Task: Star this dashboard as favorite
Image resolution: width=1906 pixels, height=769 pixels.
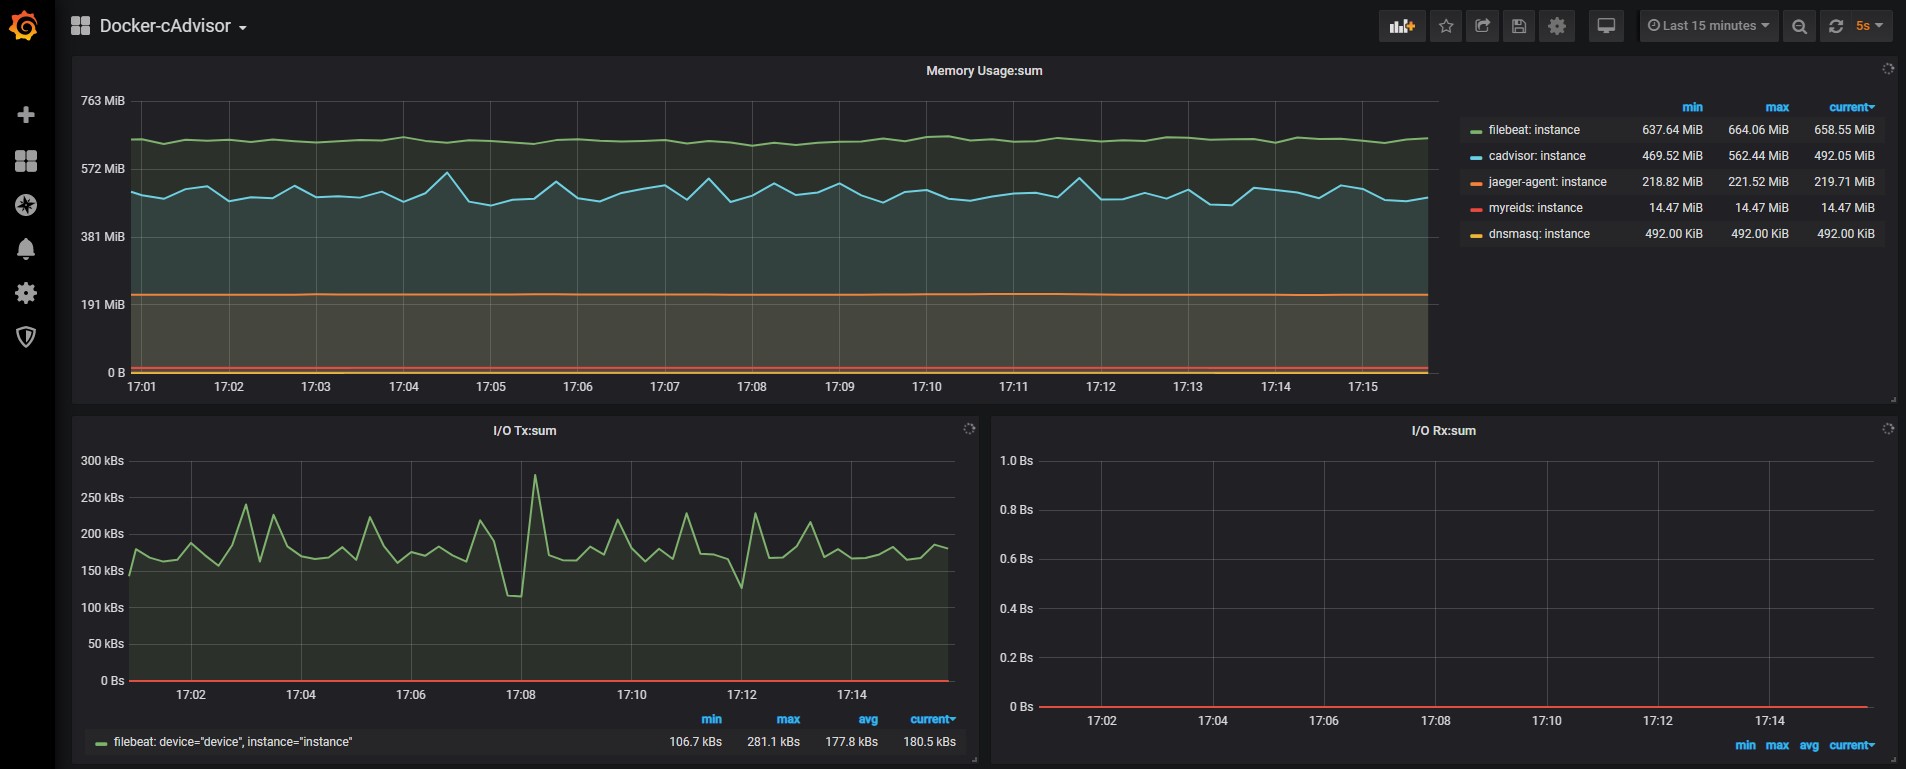Action: [1446, 26]
